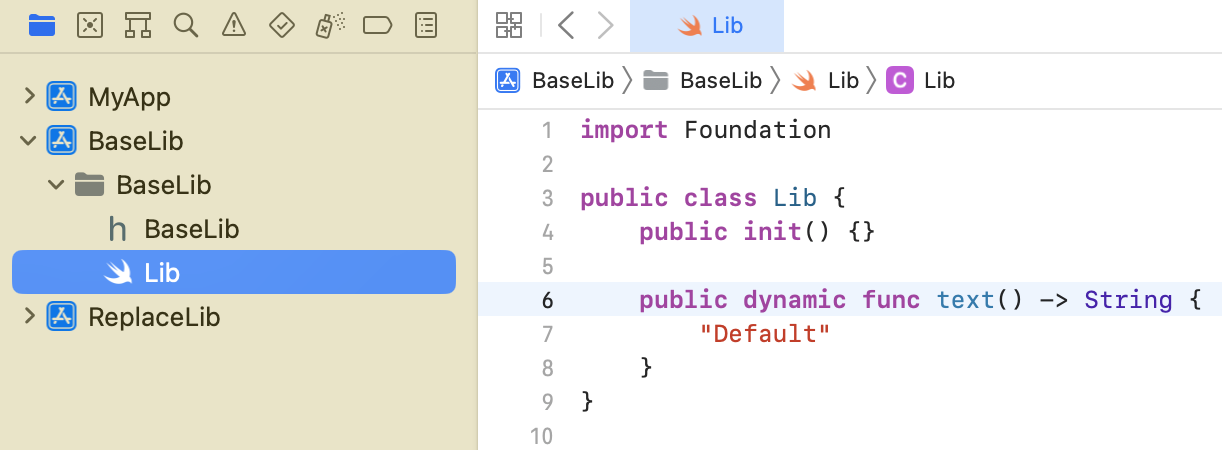The height and width of the screenshot is (450, 1222).
Task: Click the "init" keyword on line 4
Action: (x=773, y=232)
